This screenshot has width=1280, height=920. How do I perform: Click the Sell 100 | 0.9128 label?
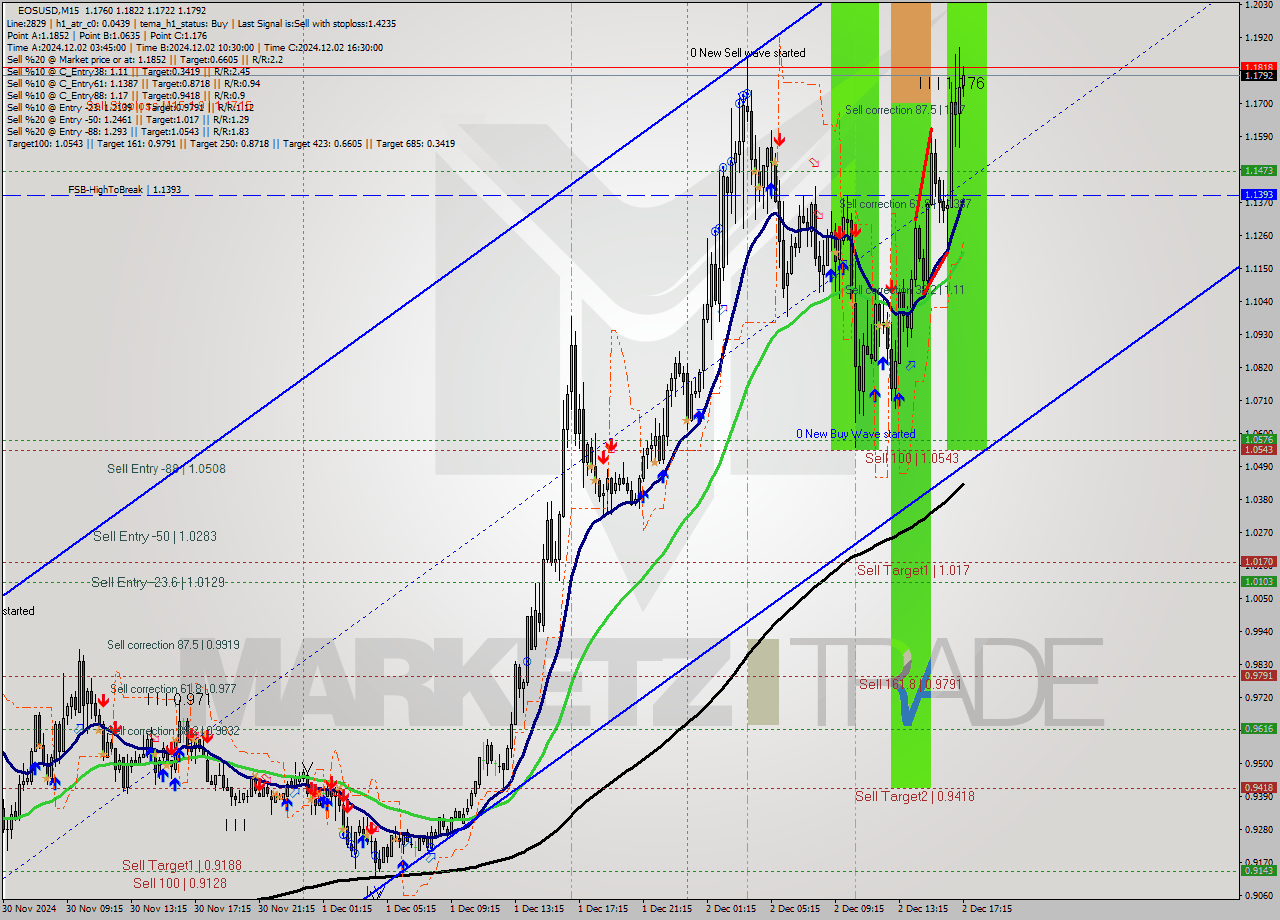tap(180, 883)
